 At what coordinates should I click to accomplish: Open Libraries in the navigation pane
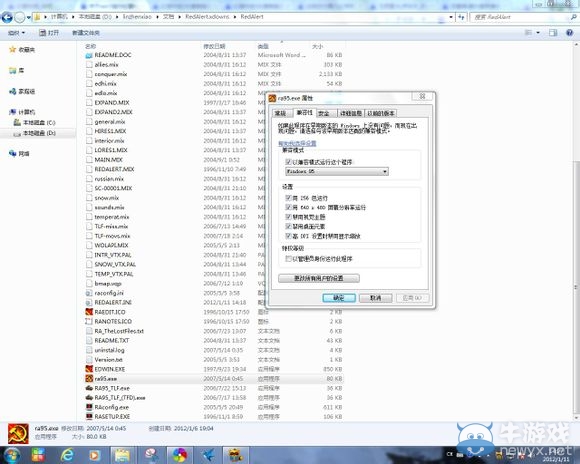click(17, 70)
